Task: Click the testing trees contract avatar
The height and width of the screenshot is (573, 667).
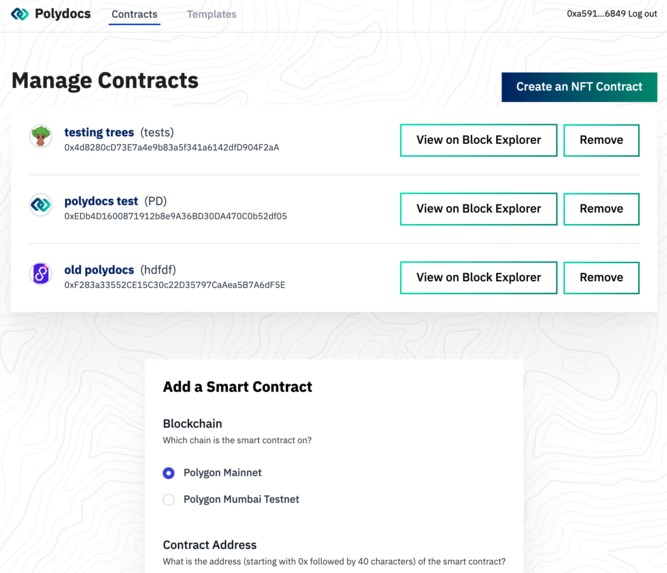Action: pyautogui.click(x=41, y=136)
